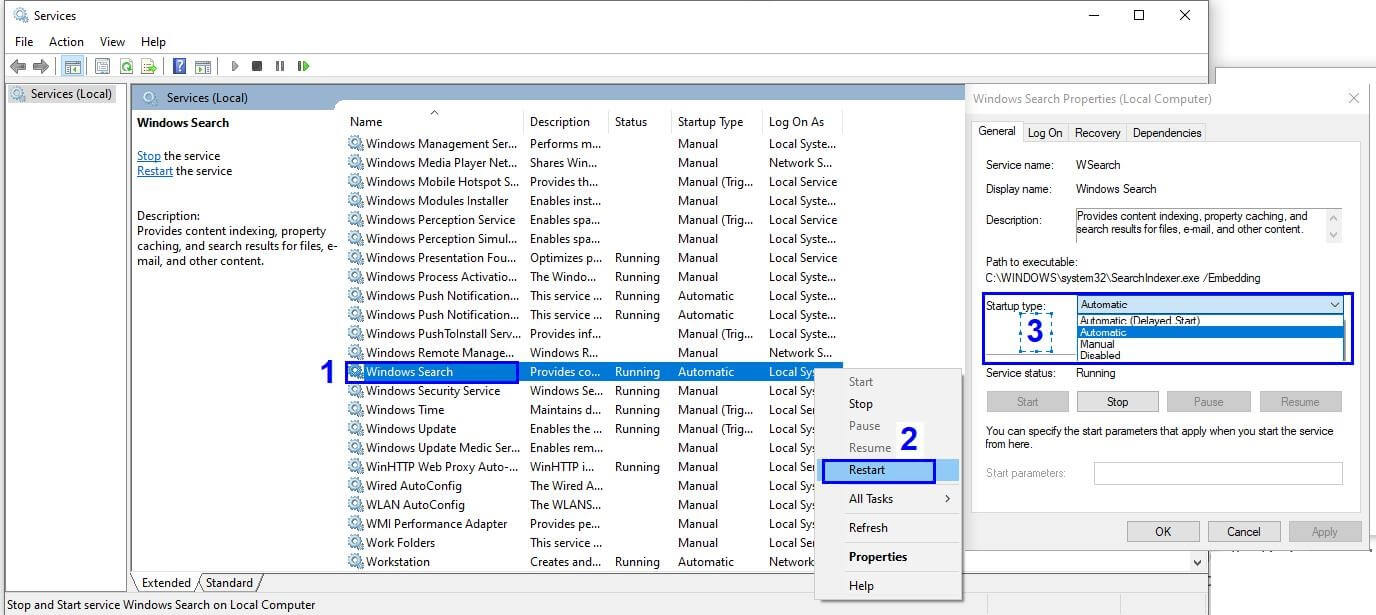Sort by the Log On As column header
The image size is (1376, 615).
pyautogui.click(x=802, y=122)
